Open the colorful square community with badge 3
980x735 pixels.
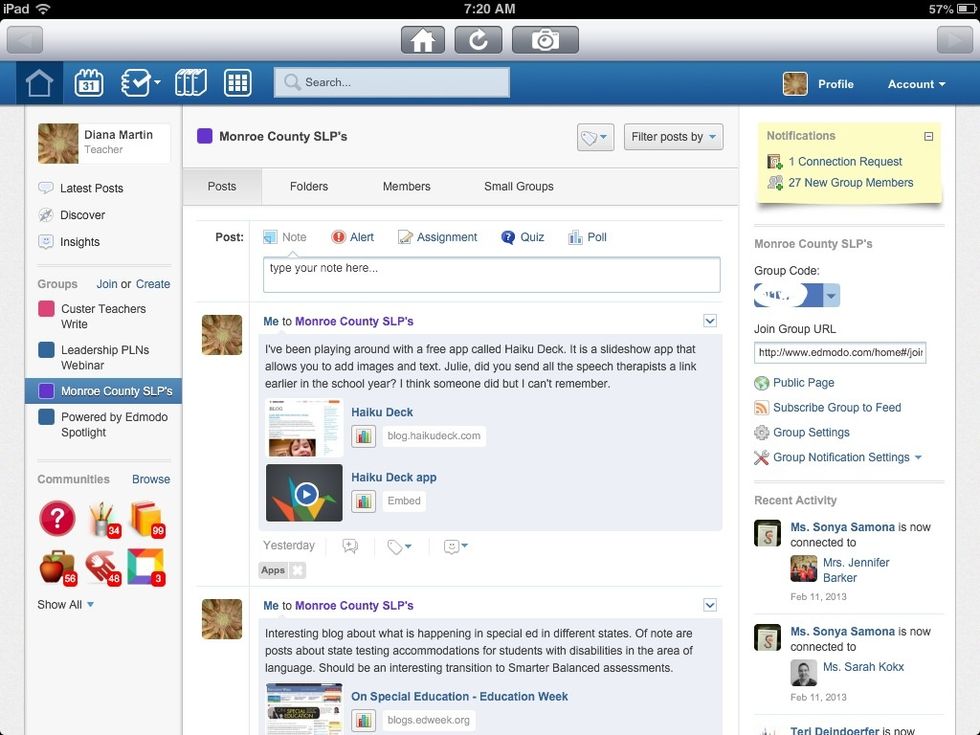click(146, 567)
